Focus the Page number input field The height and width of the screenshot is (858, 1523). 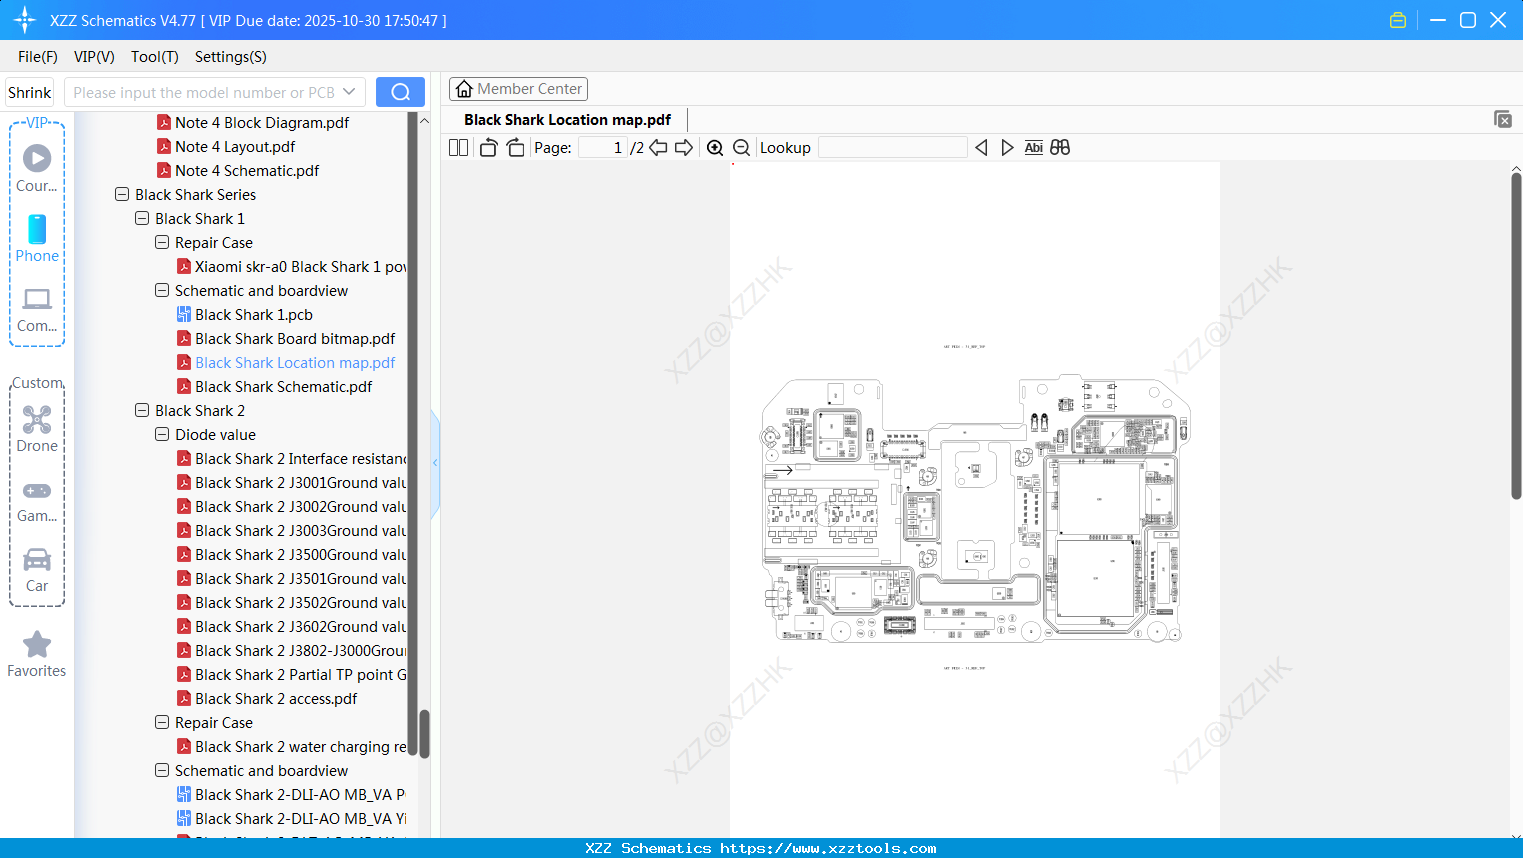pyautogui.click(x=603, y=148)
